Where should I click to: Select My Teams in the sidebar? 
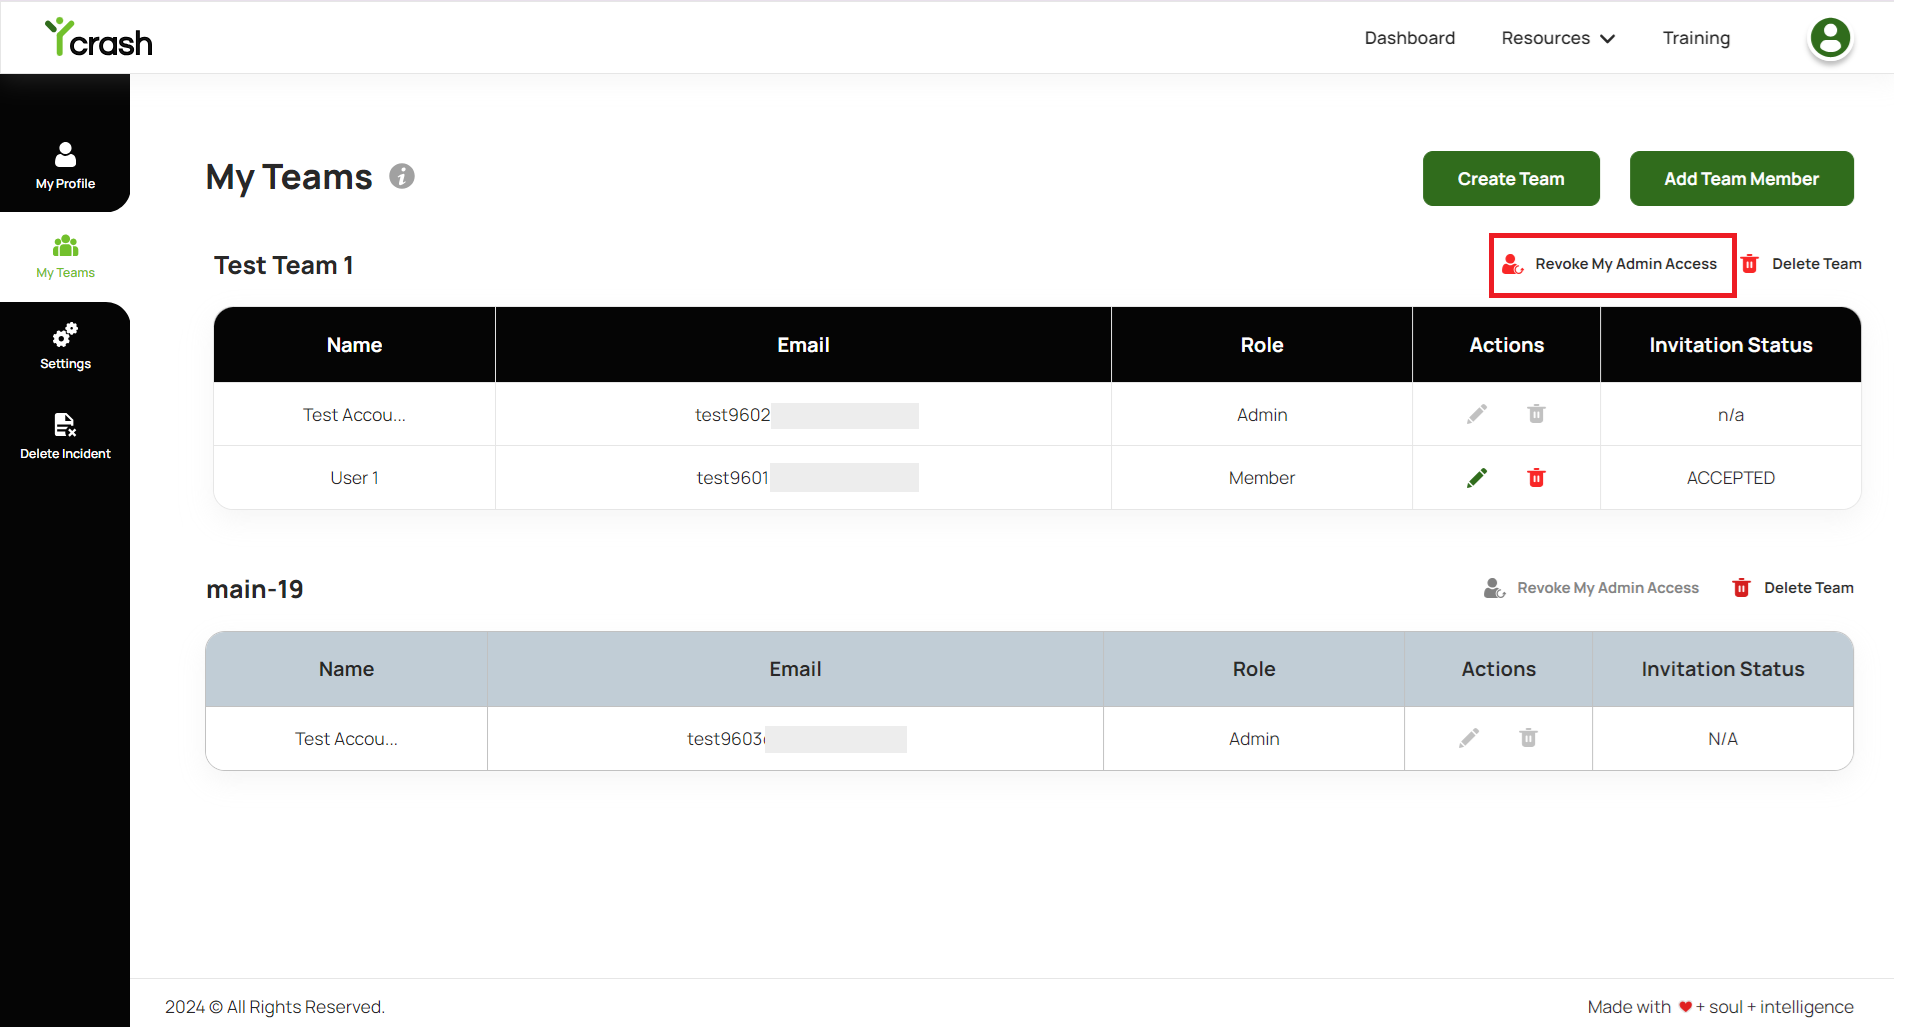65,257
